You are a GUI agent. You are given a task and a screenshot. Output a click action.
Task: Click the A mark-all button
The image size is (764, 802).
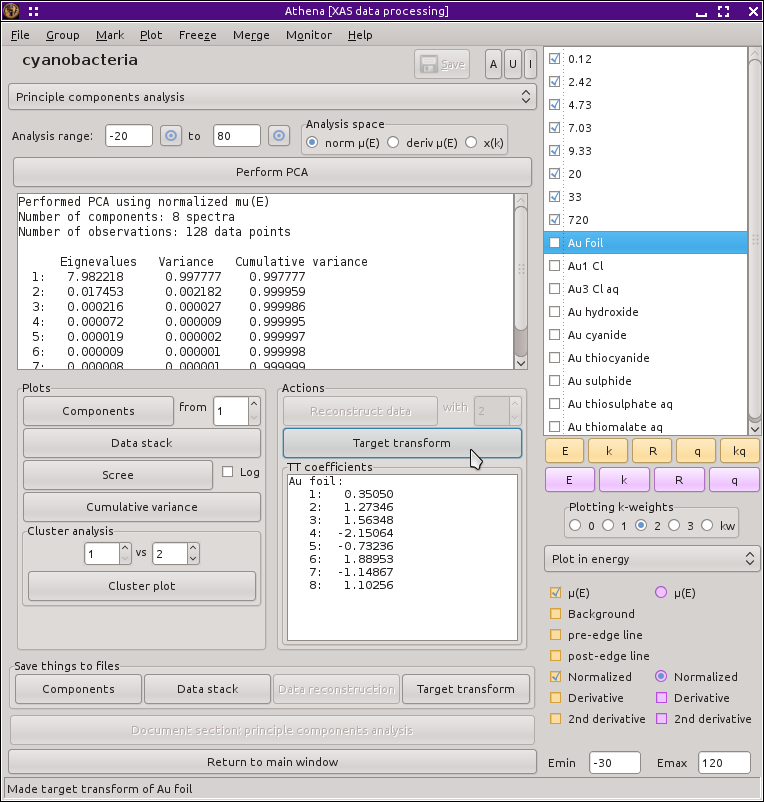pyautogui.click(x=493, y=64)
